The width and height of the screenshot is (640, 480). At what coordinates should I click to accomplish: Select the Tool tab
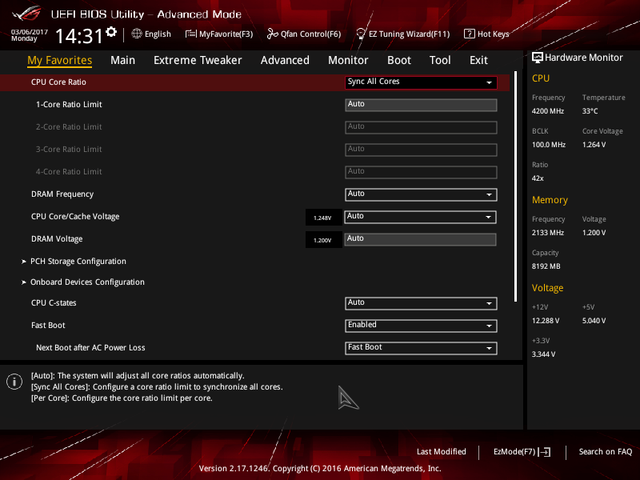point(440,60)
